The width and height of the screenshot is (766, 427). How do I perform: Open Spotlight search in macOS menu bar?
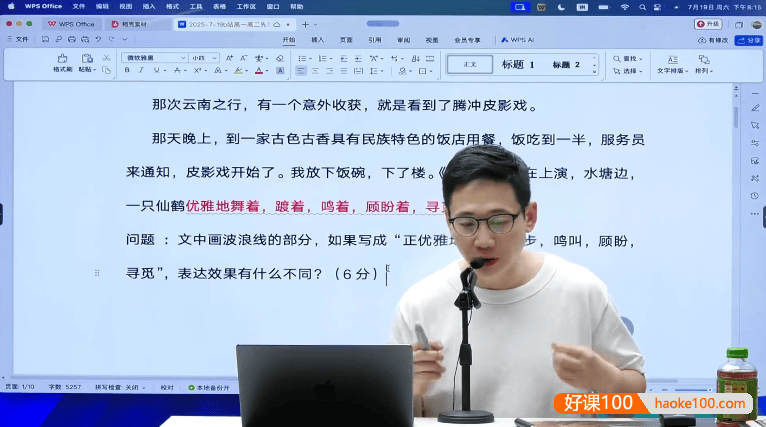point(642,7)
